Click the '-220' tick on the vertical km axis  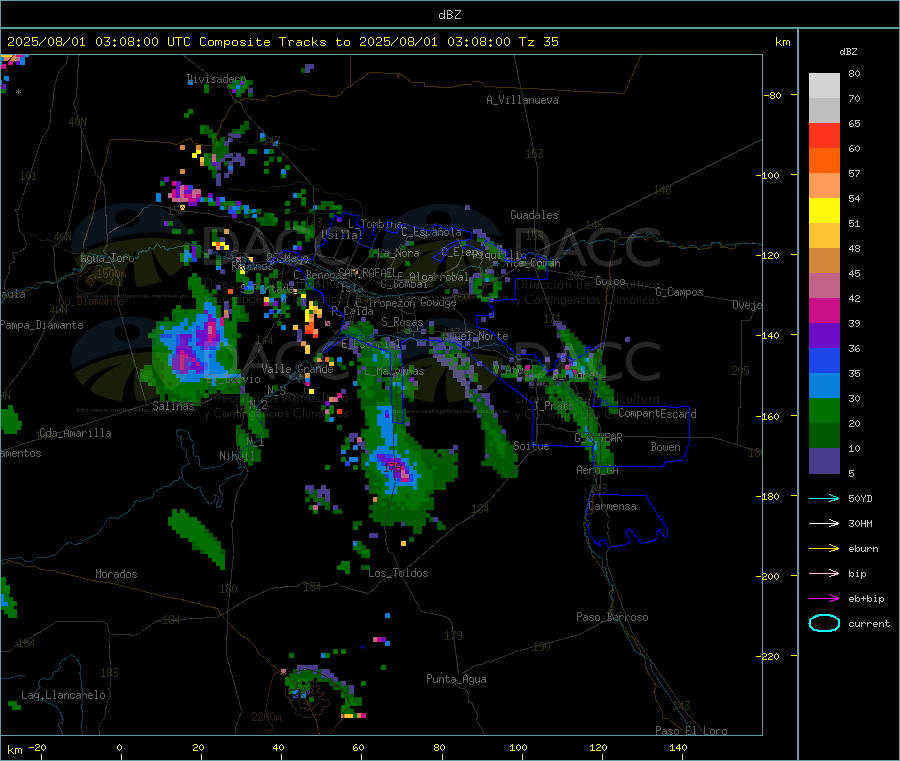click(x=770, y=657)
